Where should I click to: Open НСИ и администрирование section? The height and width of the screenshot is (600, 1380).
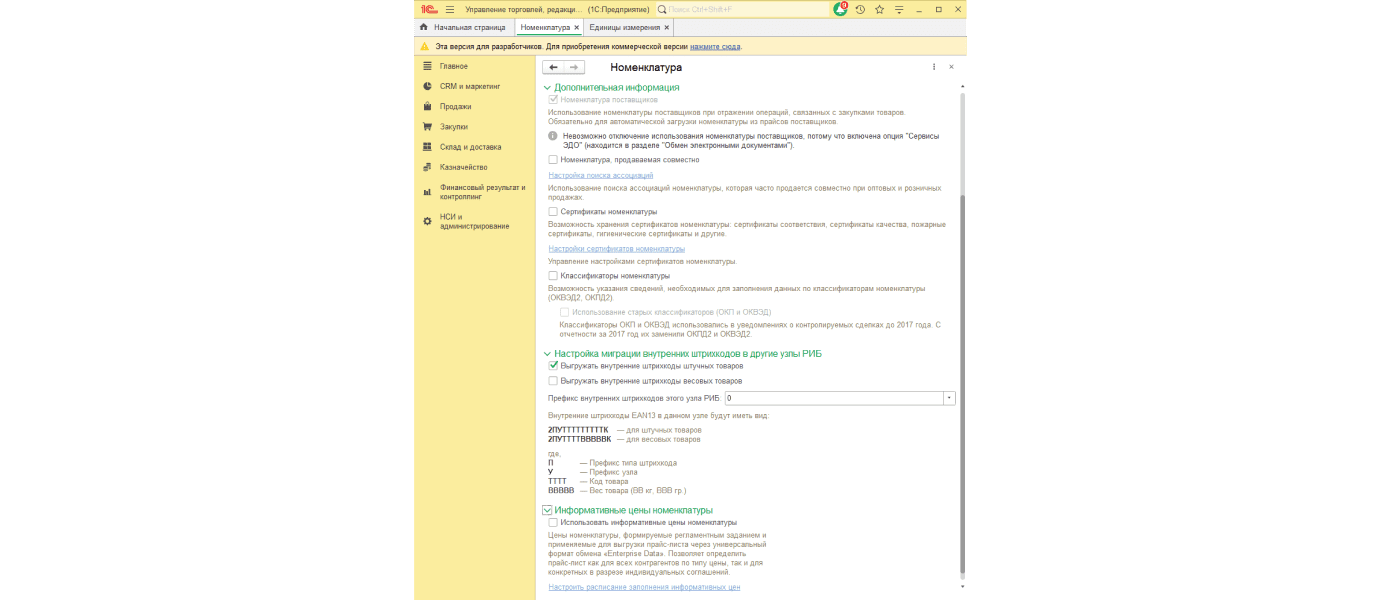[x=474, y=221]
